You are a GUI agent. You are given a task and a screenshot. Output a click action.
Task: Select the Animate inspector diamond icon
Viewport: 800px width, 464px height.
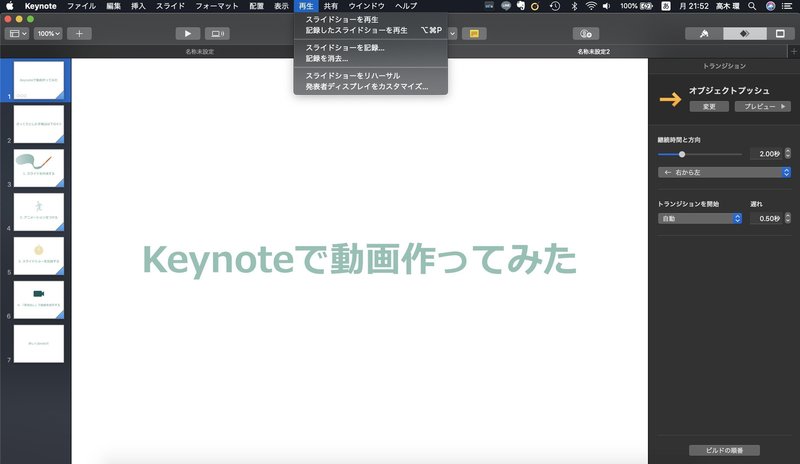point(744,34)
